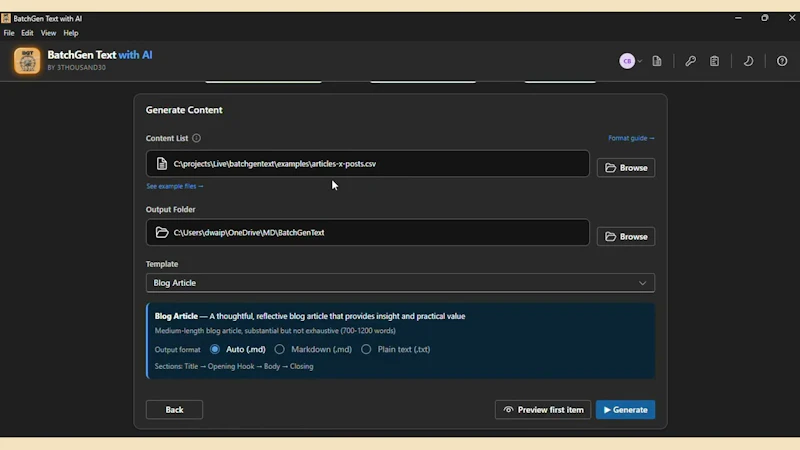Click the Content List path input field

coord(367,164)
